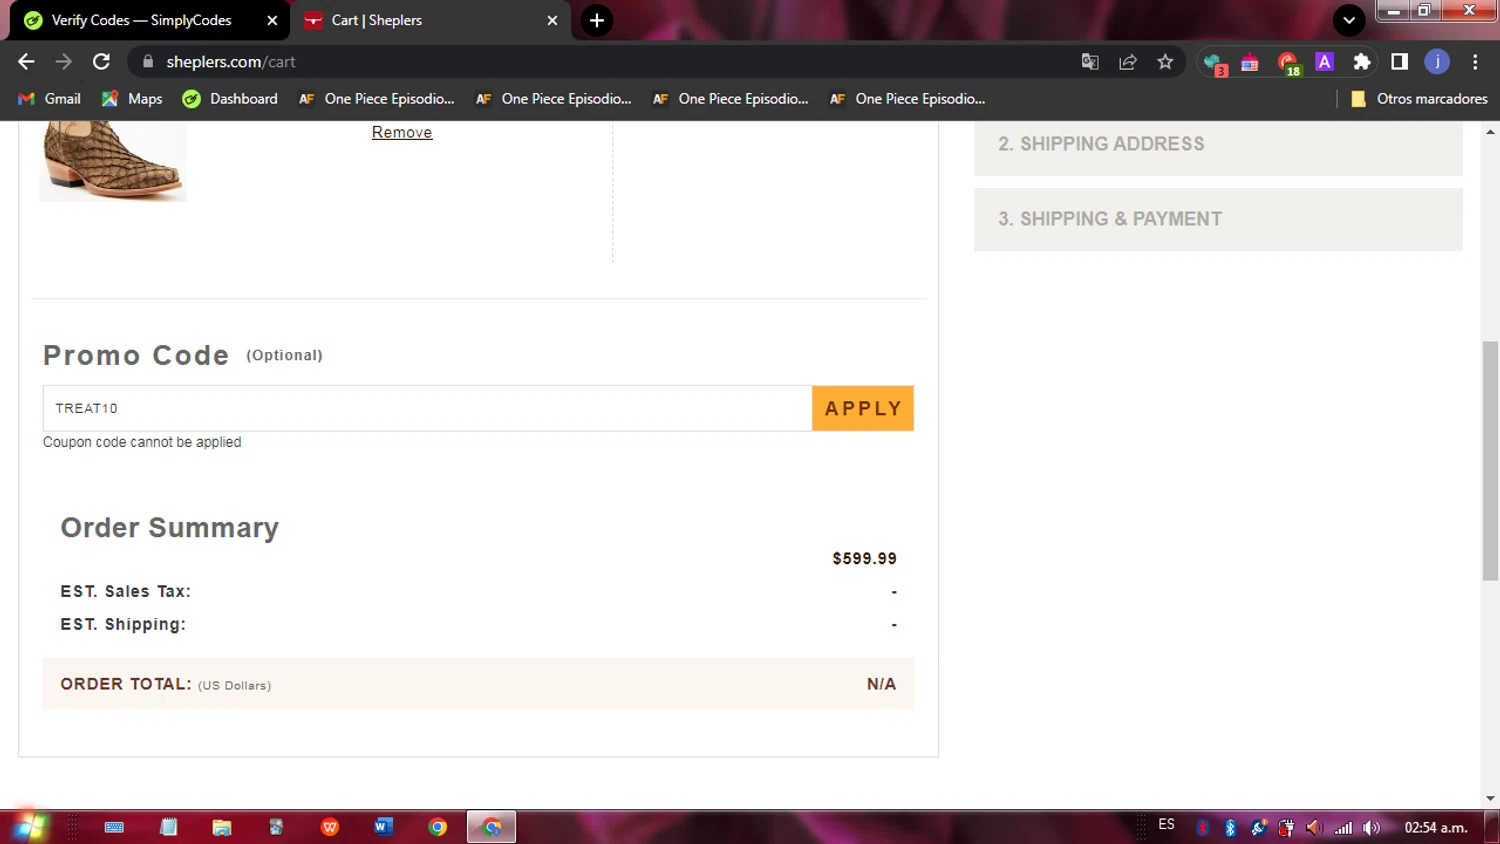Viewport: 1500px width, 844px height.
Task: Open the purple A extension
Action: (x=1325, y=62)
